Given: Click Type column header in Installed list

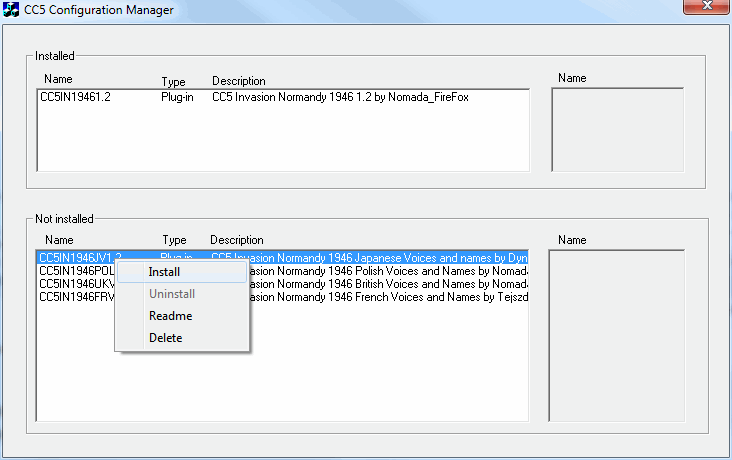Looking at the screenshot, I should [174, 81].
